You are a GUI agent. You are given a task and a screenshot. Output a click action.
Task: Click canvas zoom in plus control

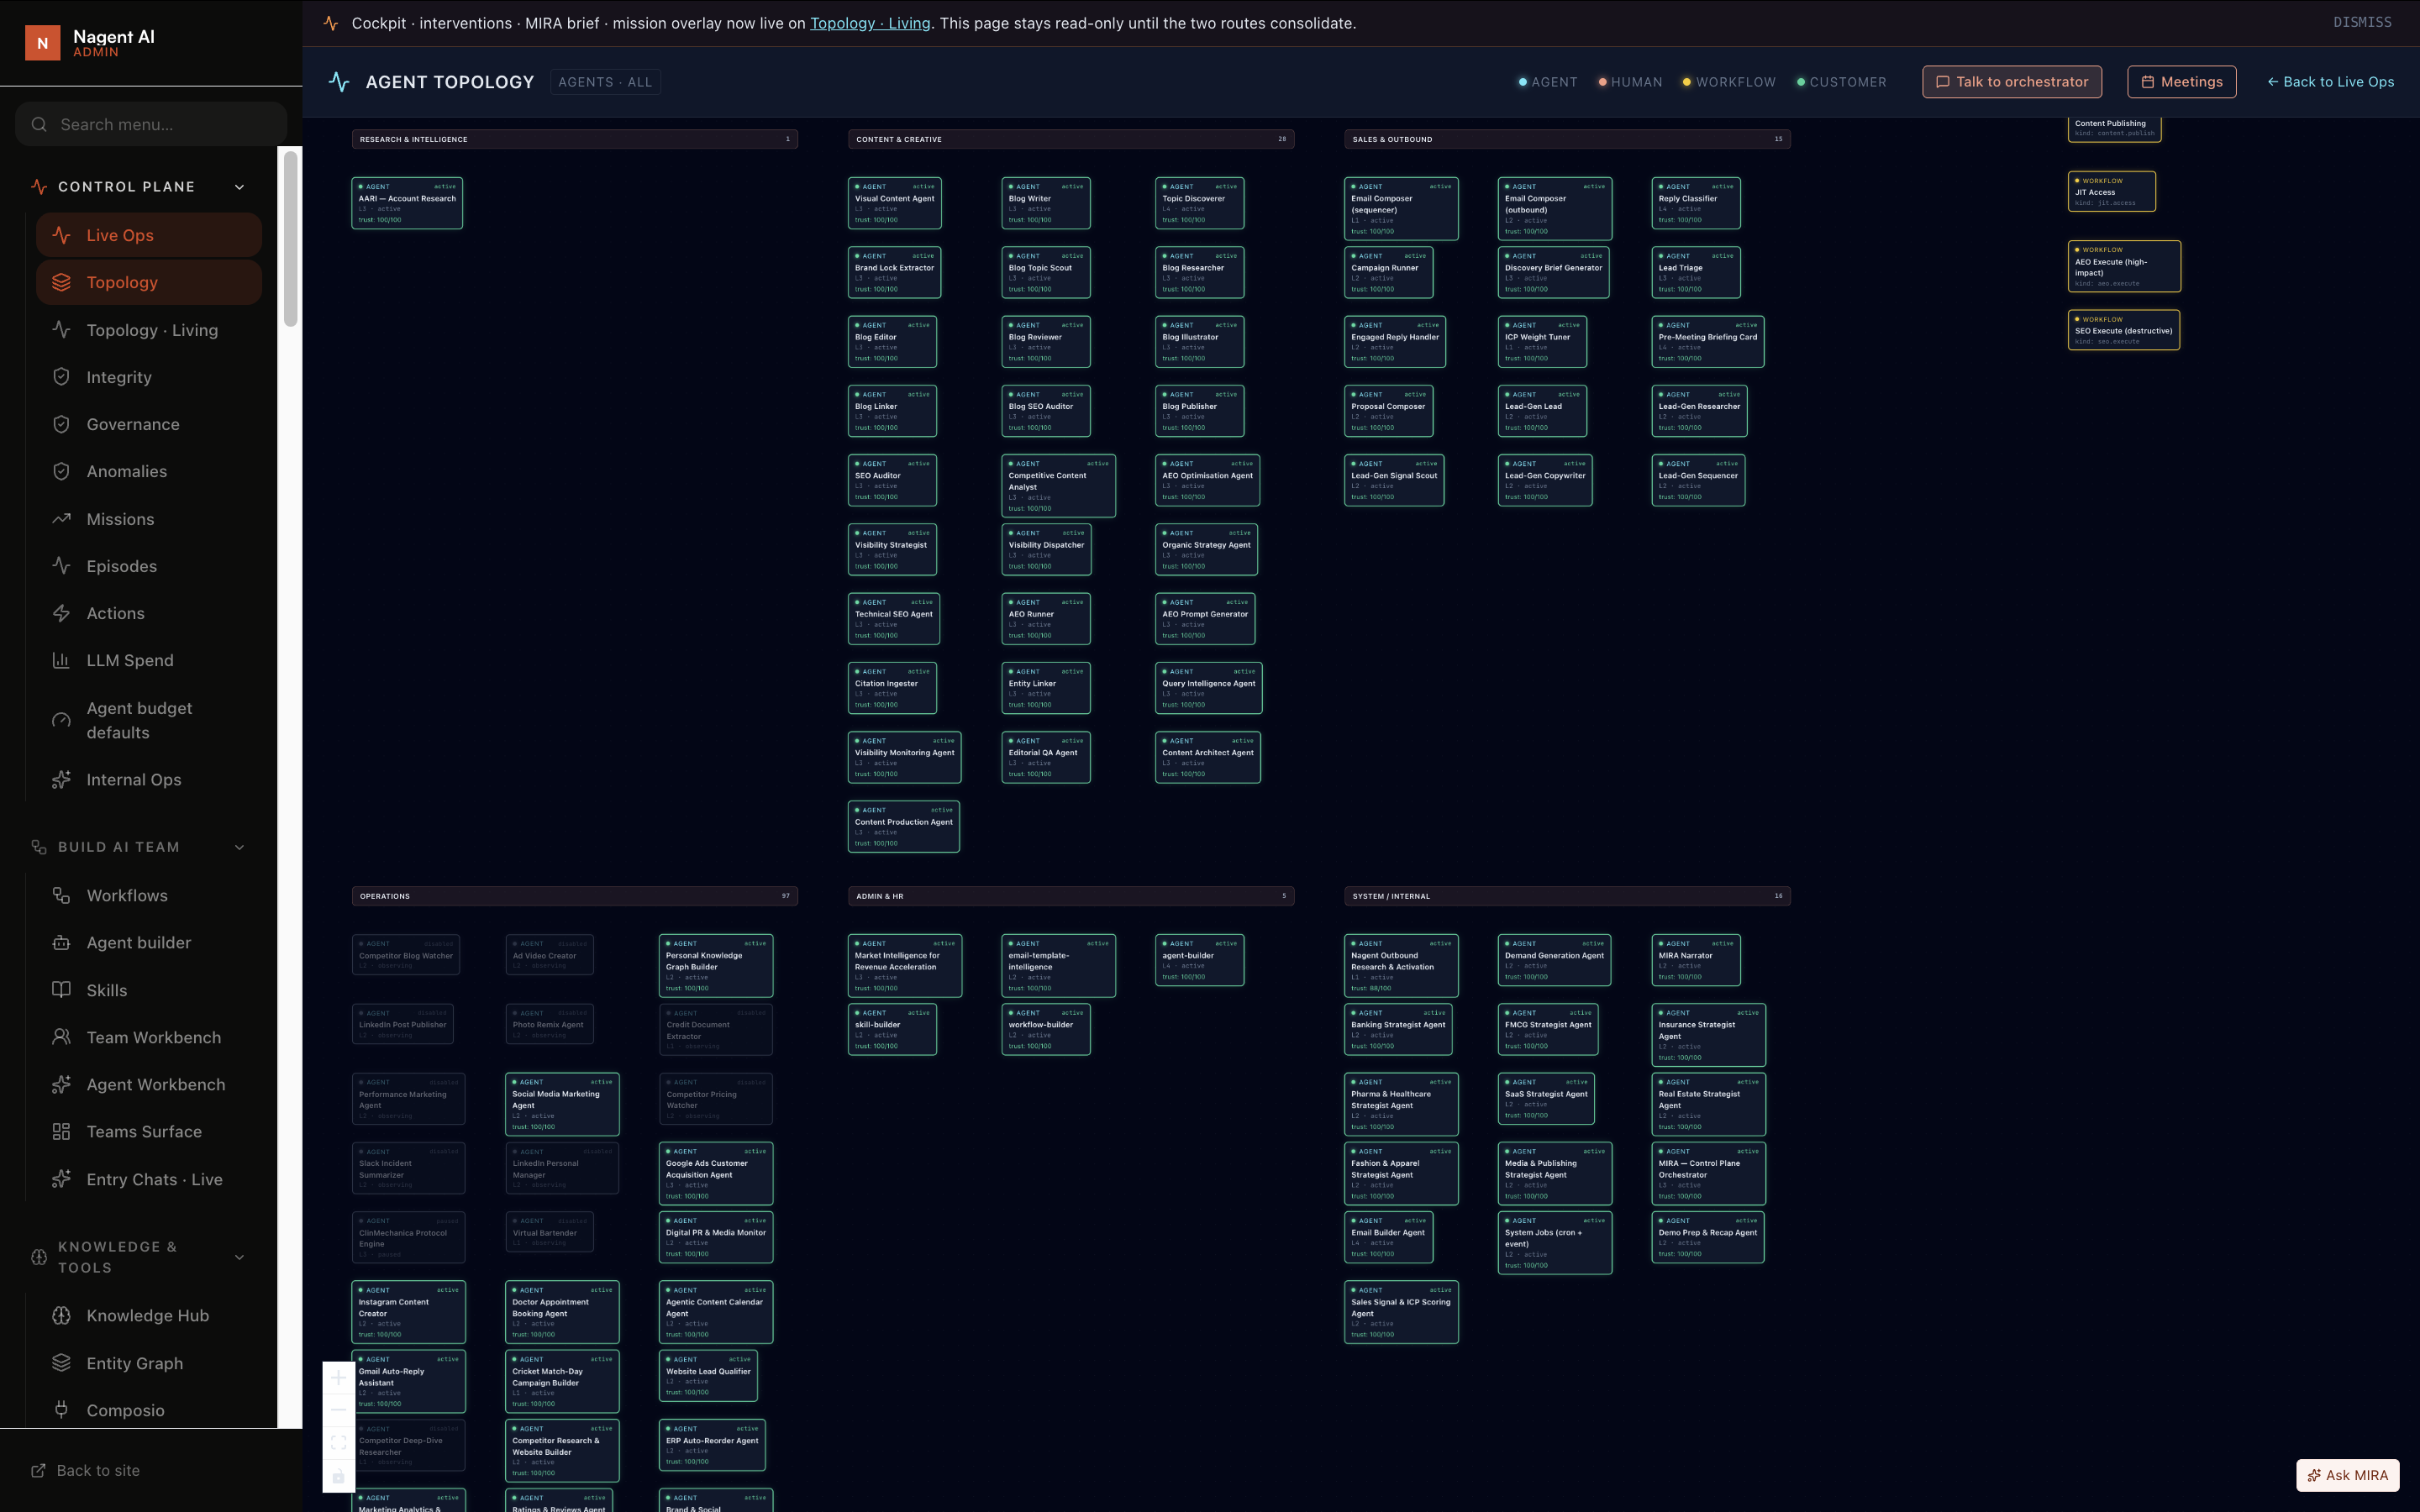(338, 1378)
